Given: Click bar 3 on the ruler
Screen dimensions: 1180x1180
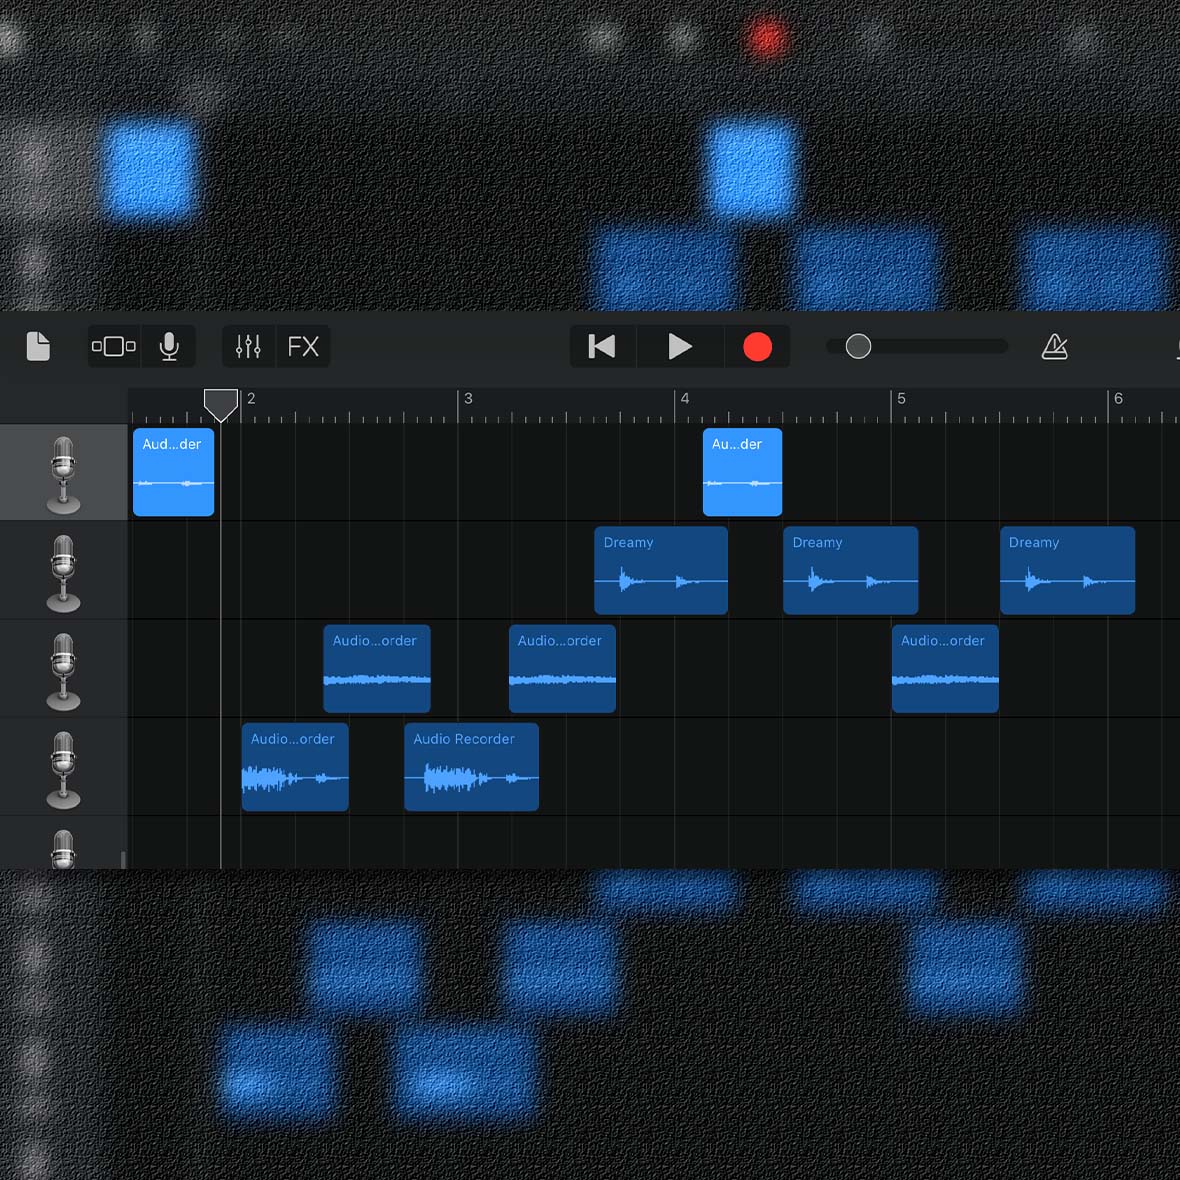Looking at the screenshot, I should click(468, 399).
